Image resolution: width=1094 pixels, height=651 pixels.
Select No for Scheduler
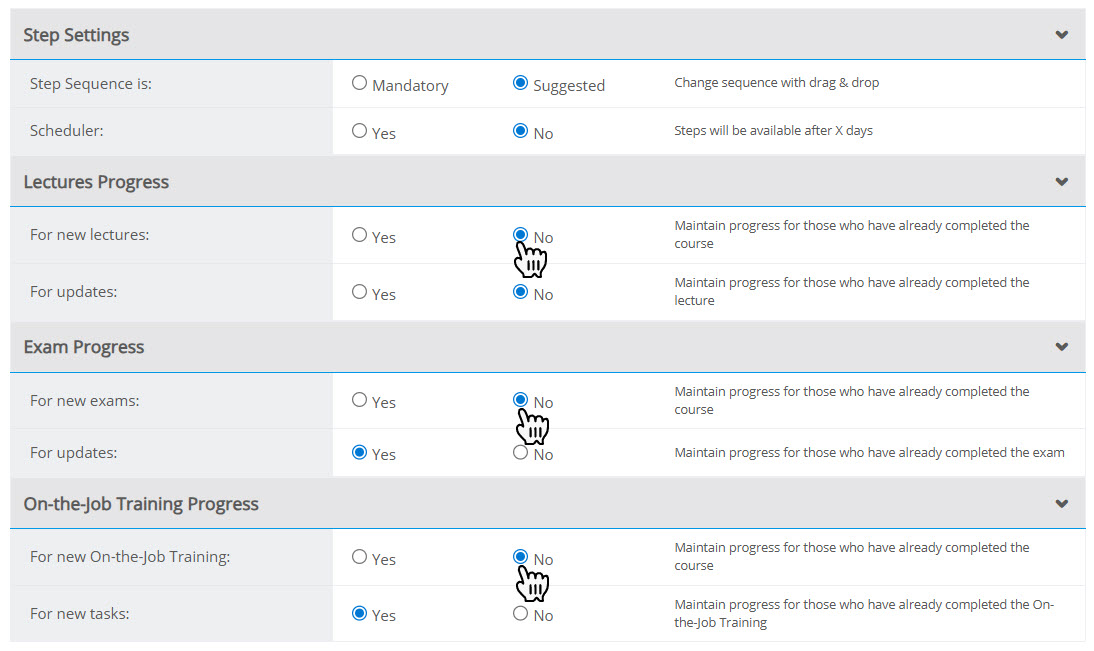519,130
